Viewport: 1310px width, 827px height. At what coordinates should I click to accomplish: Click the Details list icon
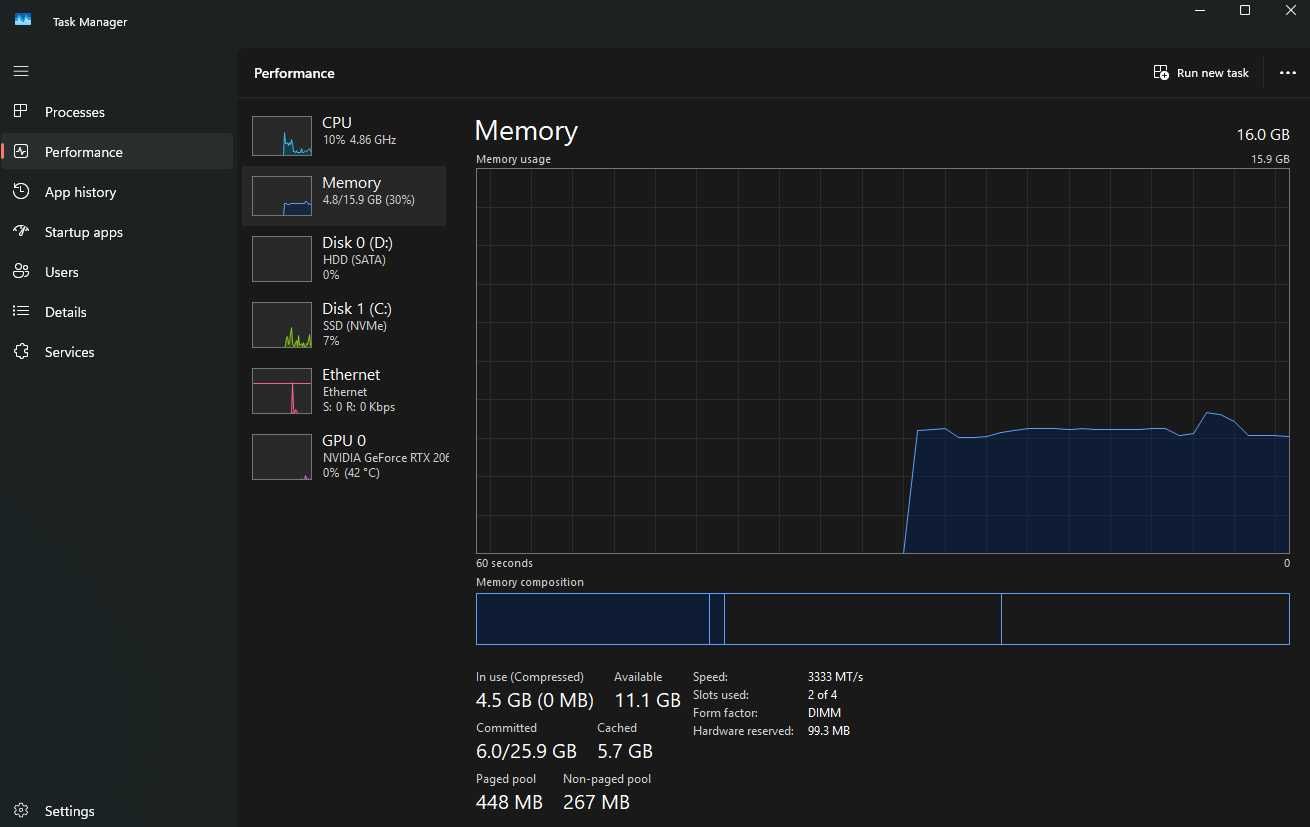tap(21, 311)
